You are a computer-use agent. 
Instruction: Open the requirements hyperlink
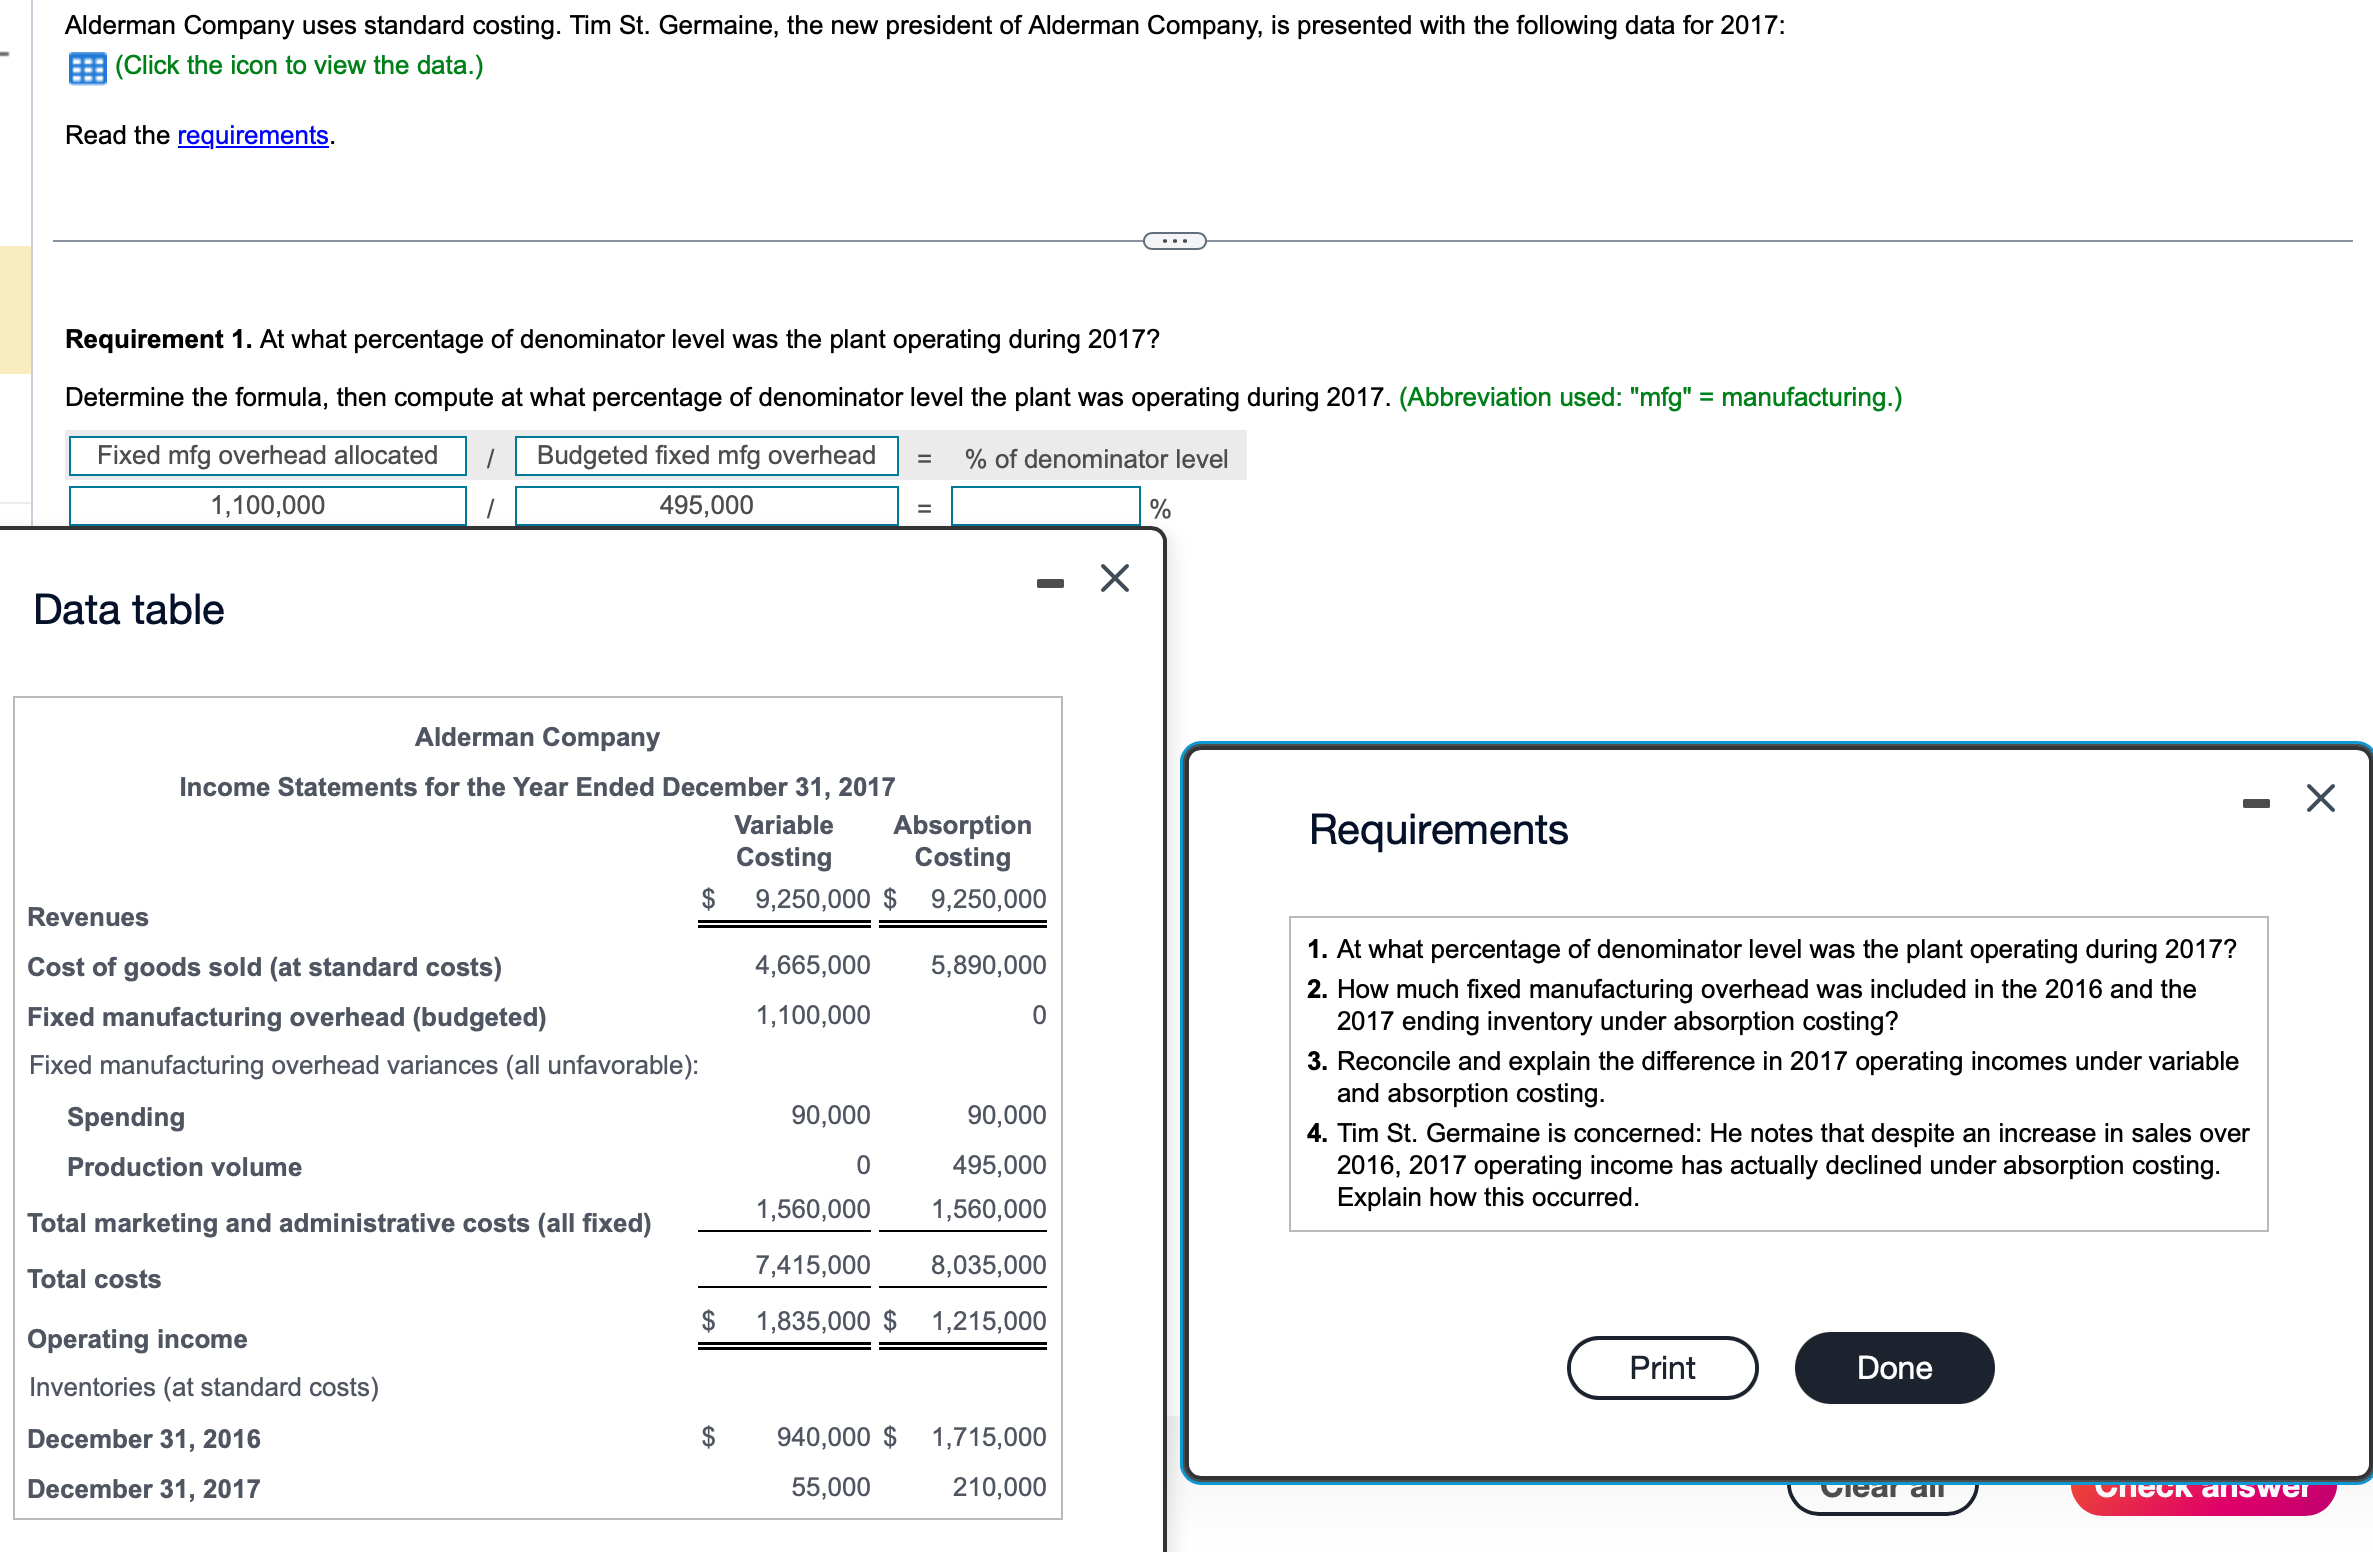252,135
